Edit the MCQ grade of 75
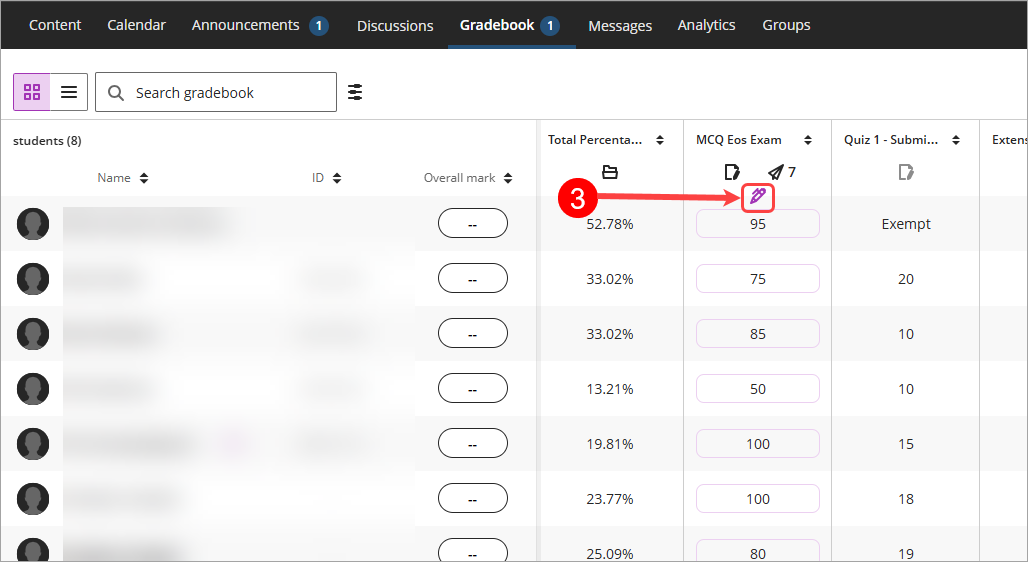This screenshot has height=562, width=1028. tap(757, 279)
